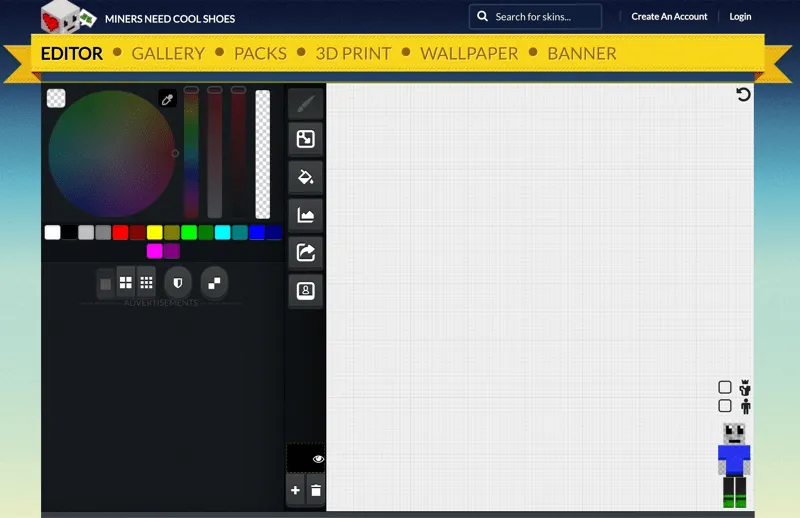Click the undo arrow on canvas
The width and height of the screenshot is (800, 518).
coord(743,94)
